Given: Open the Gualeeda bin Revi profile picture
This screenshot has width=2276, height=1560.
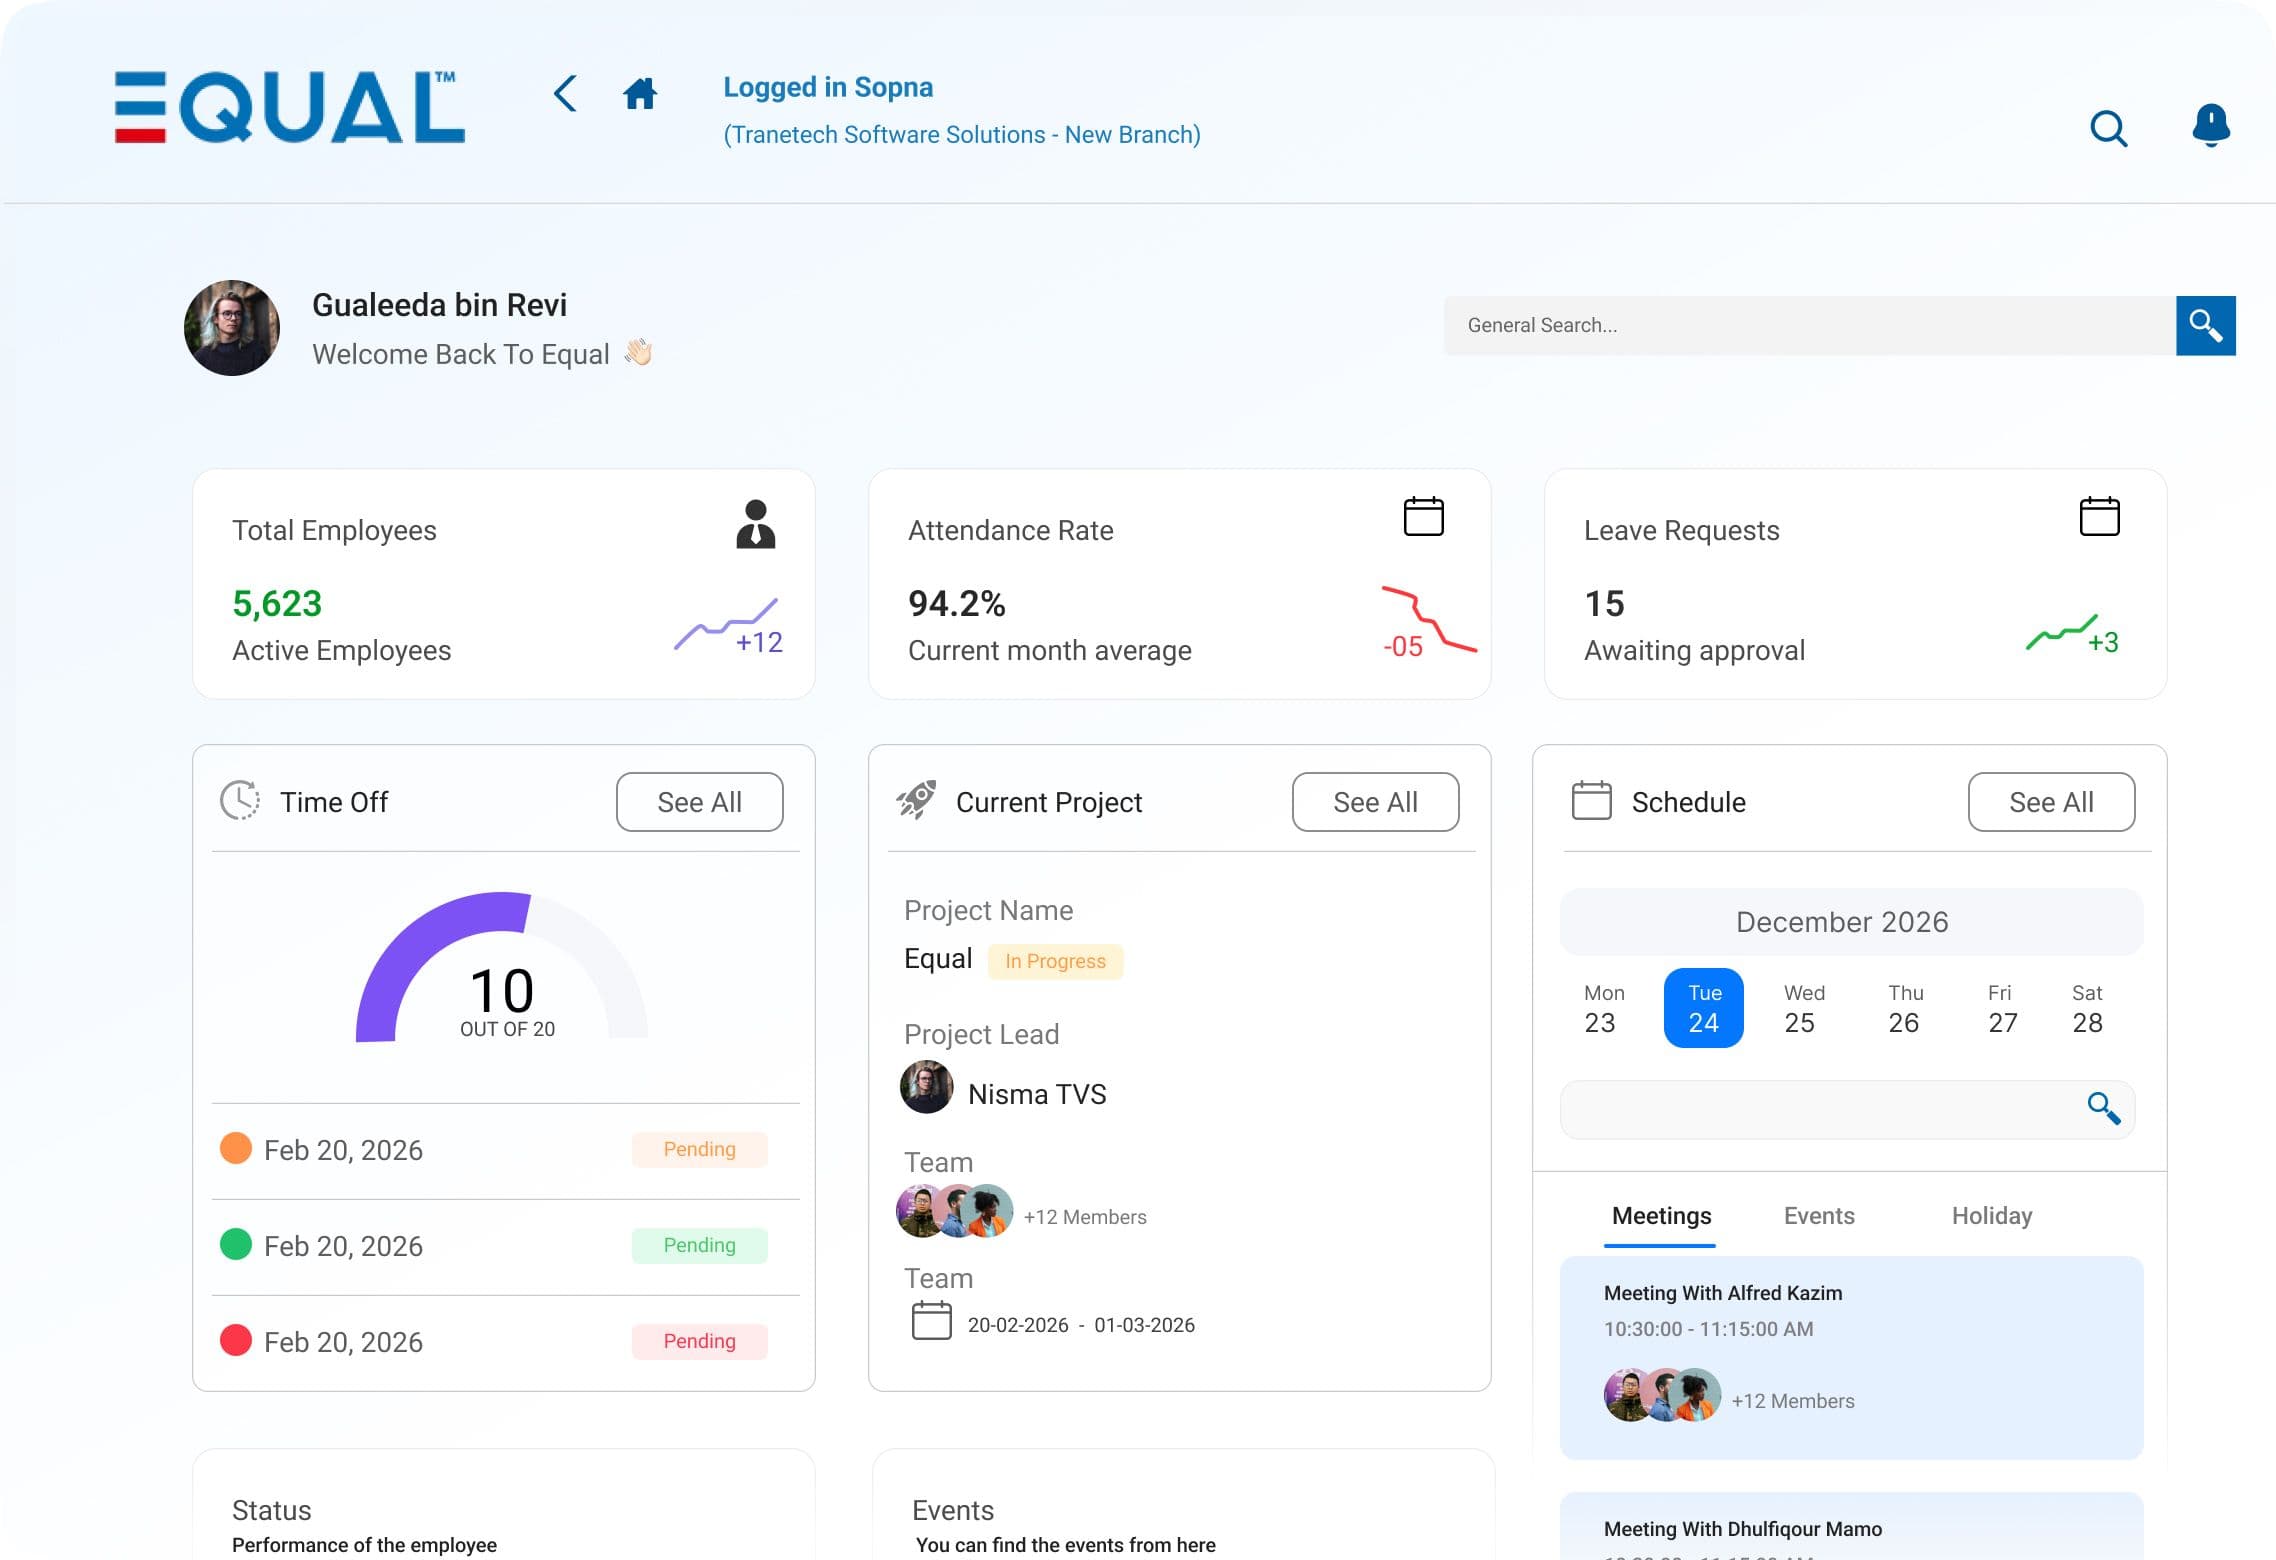Looking at the screenshot, I should (x=232, y=328).
